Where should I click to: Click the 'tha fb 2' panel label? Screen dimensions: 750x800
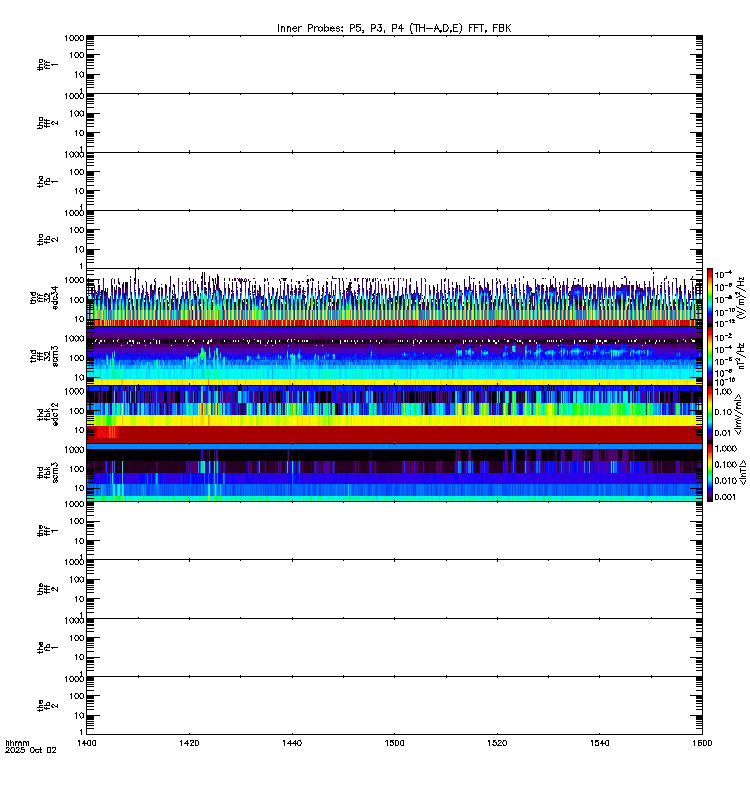tap(47, 240)
